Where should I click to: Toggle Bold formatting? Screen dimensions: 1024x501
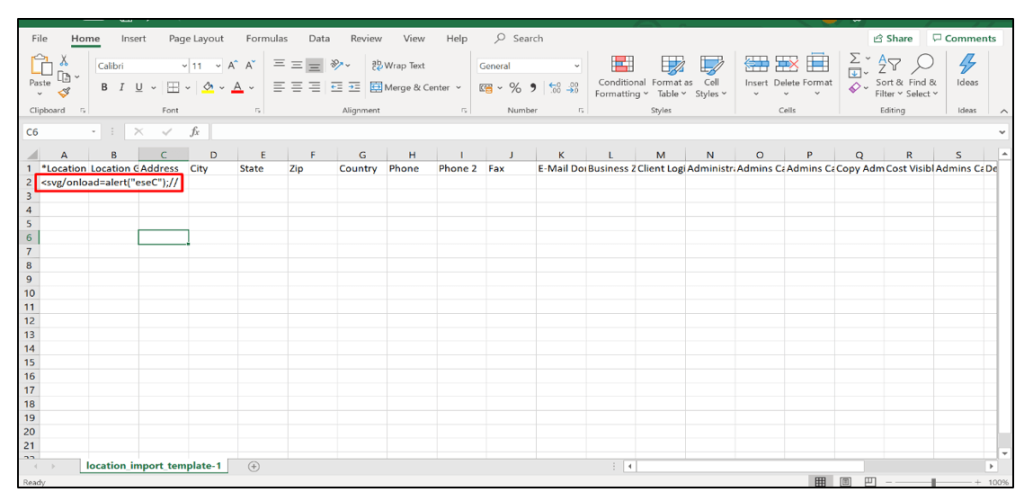[104, 87]
